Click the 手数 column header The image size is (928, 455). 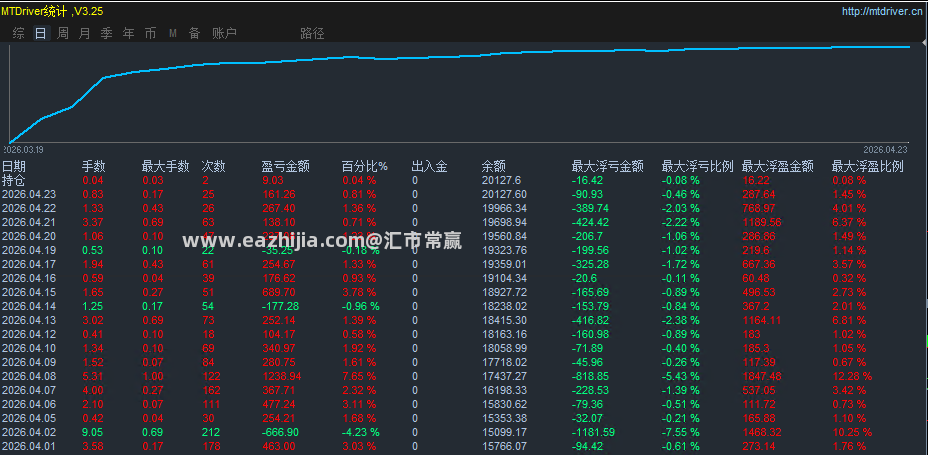[x=94, y=167]
